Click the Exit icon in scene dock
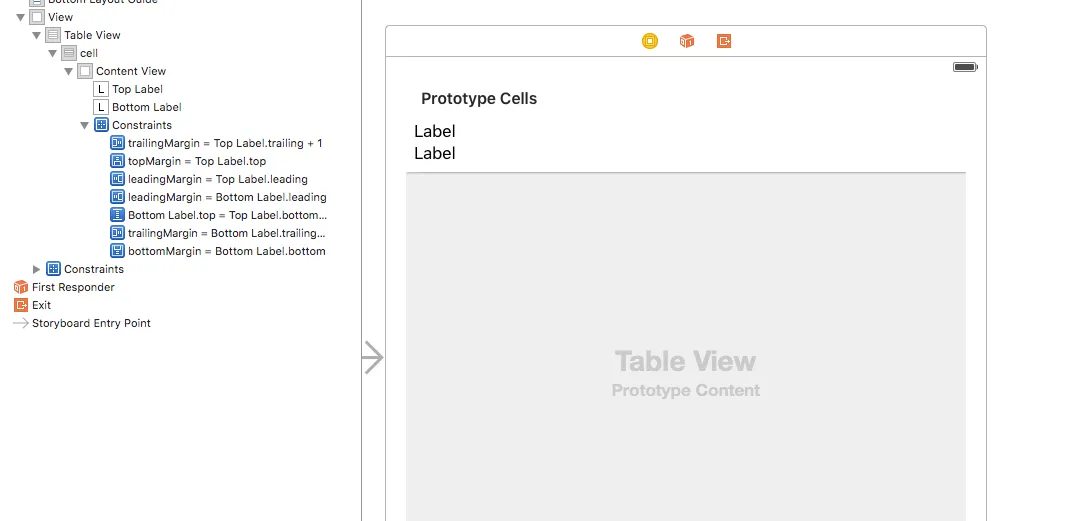 point(724,41)
